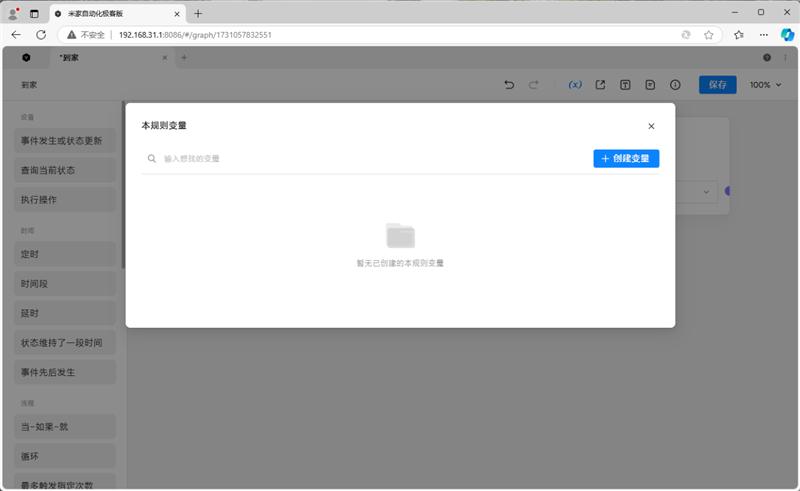The image size is (800, 491).
Task: Open the browser favorites list icon
Action: (739, 35)
